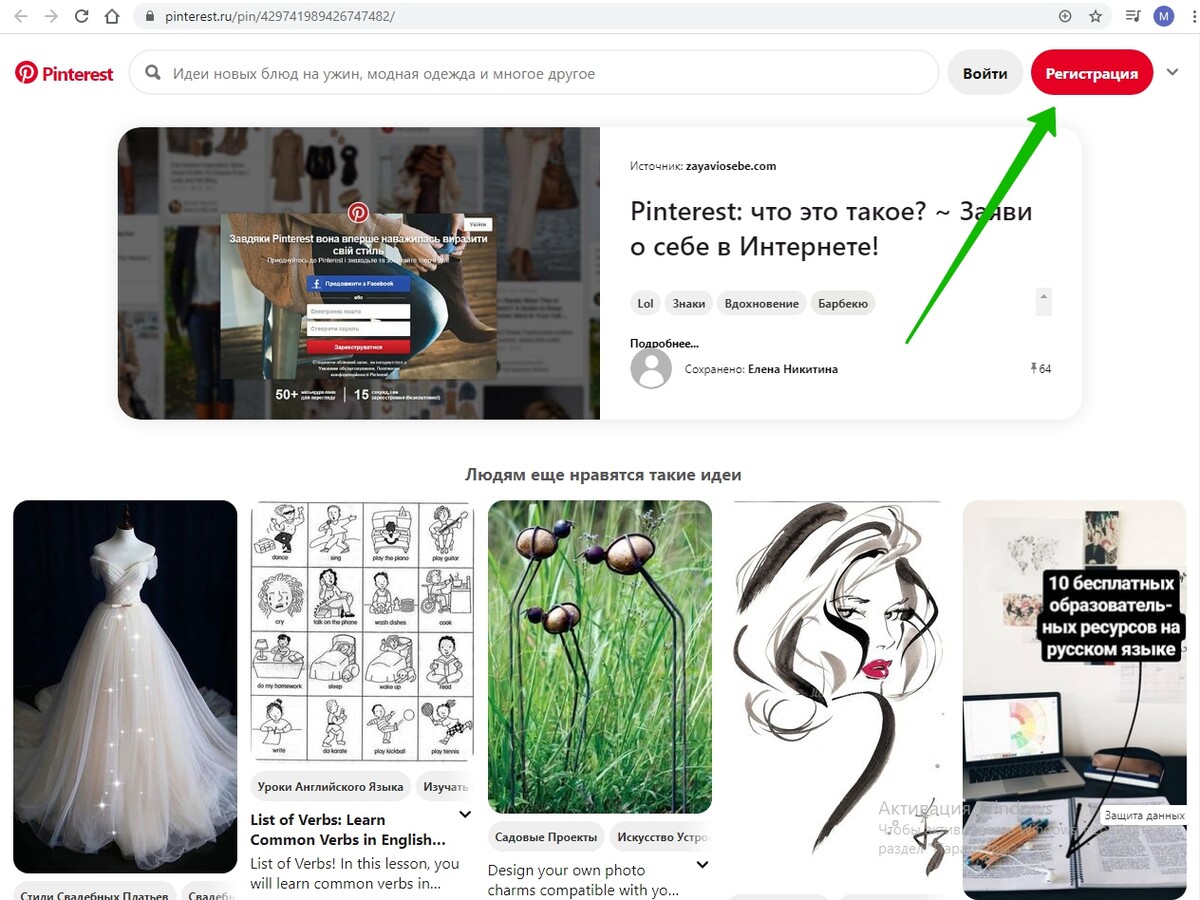The image size is (1200, 900).
Task: Open the fashion sketch portrait pin
Action: click(x=837, y=692)
